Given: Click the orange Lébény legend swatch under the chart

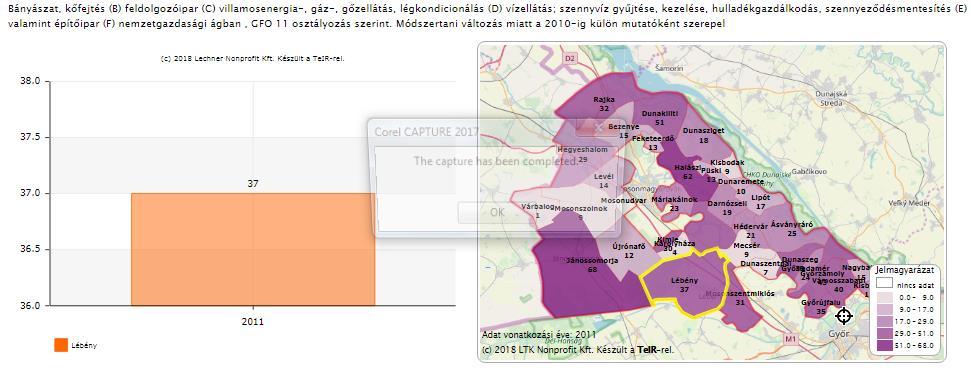Looking at the screenshot, I should [x=61, y=345].
